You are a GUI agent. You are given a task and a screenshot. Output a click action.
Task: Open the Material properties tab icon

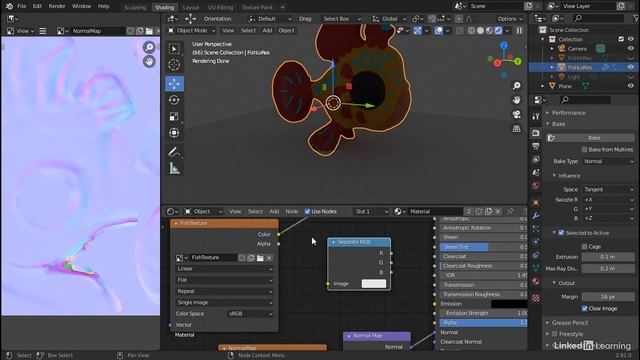[536, 282]
